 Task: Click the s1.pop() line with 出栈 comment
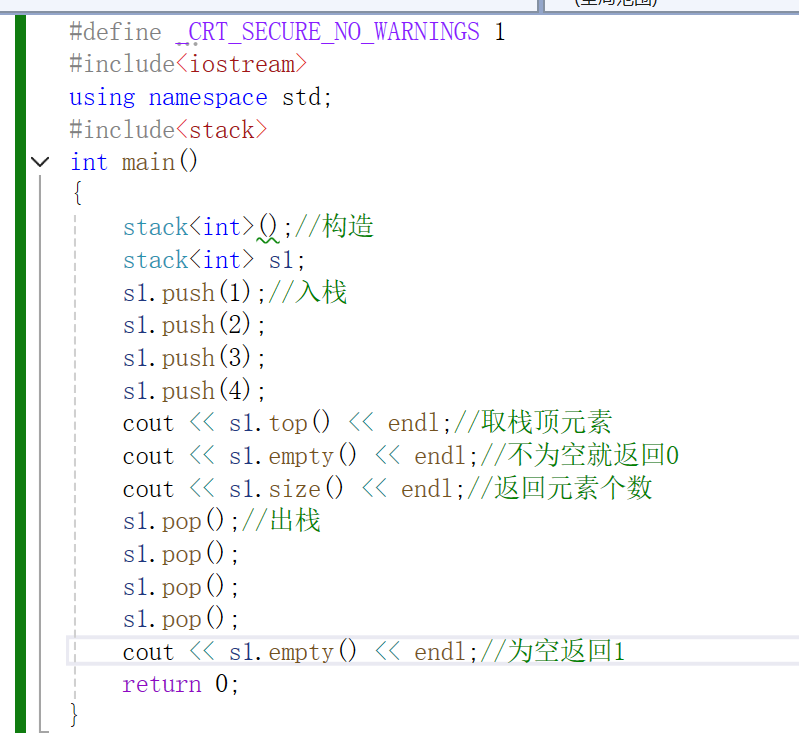pos(222,521)
